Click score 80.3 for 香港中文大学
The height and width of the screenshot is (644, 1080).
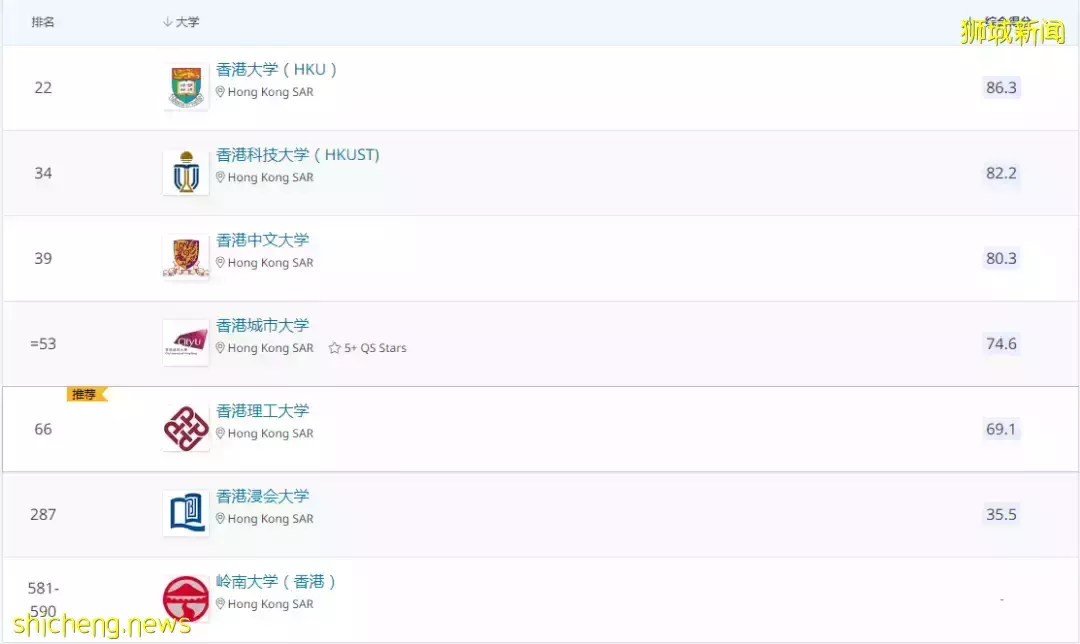pyautogui.click(x=1001, y=258)
